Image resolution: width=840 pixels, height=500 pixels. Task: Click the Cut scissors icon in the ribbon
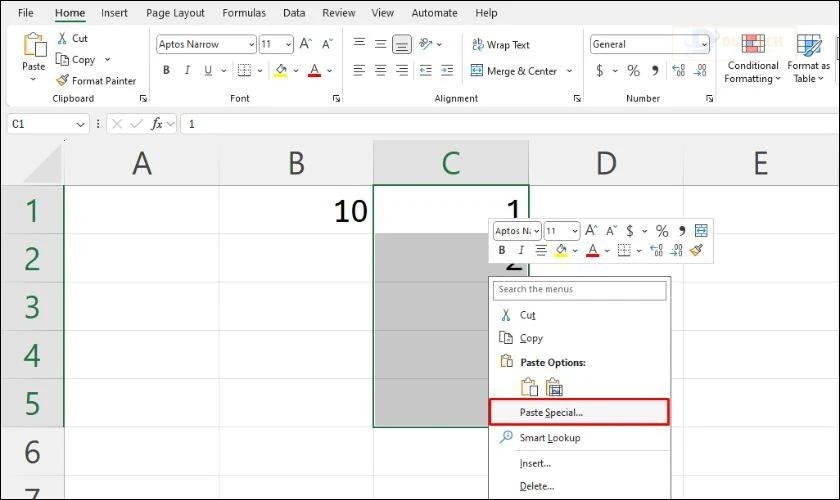click(63, 38)
